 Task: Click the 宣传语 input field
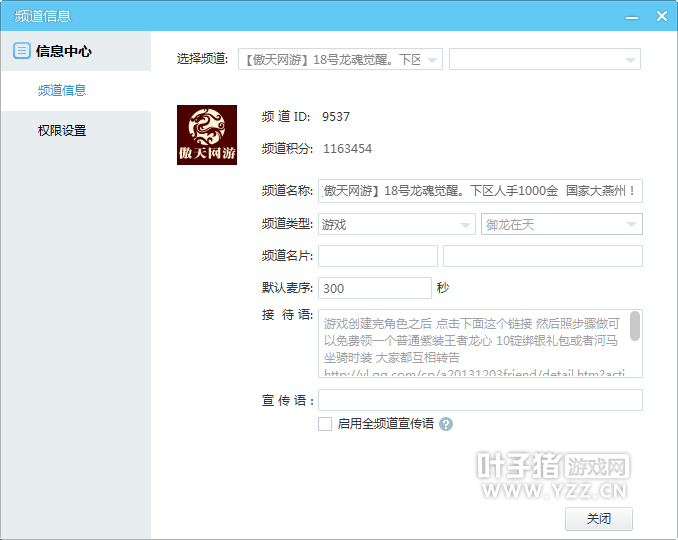(x=480, y=400)
